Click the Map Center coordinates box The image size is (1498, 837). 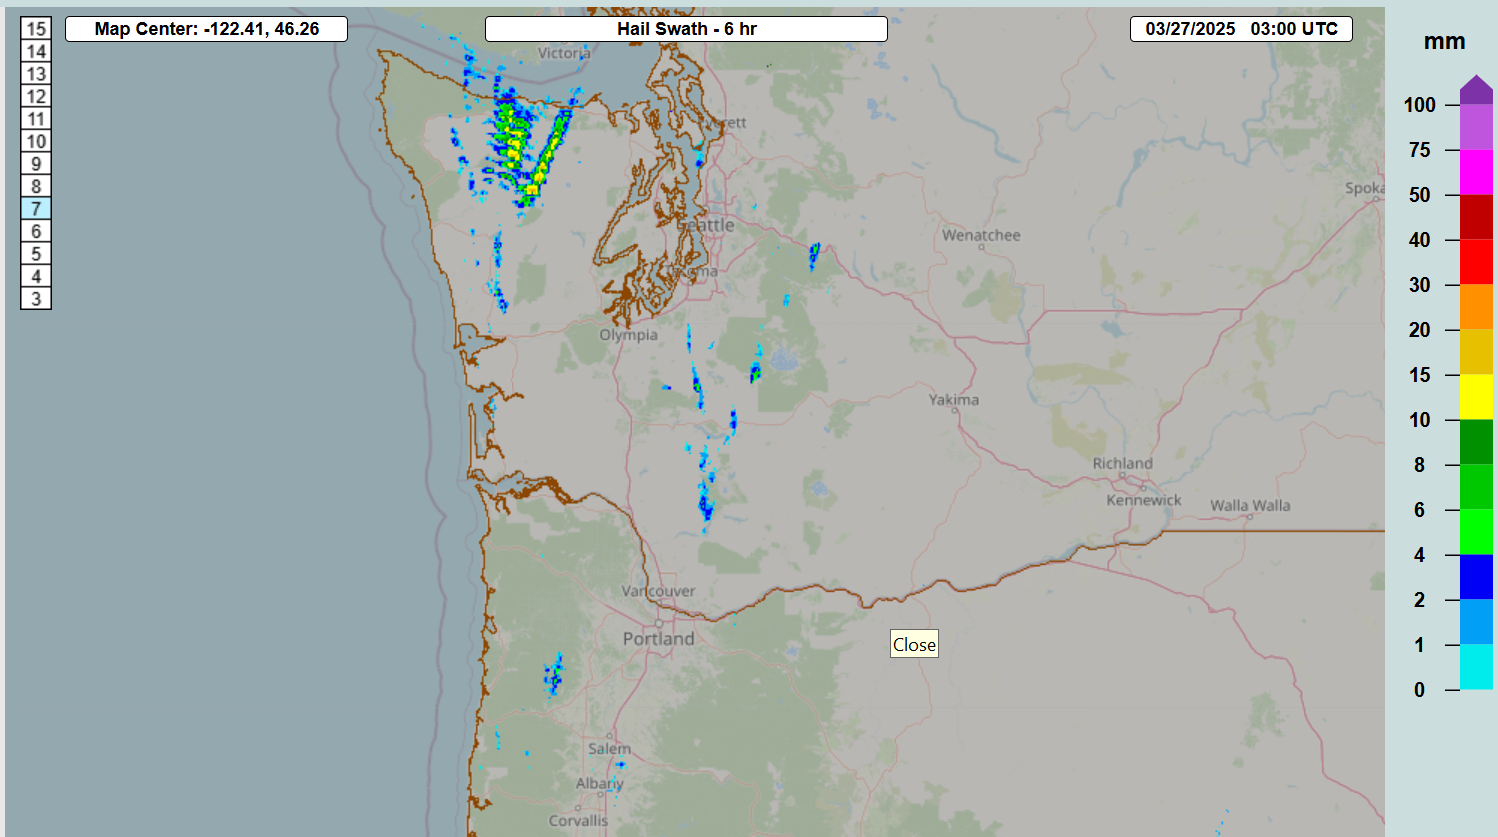coord(207,29)
